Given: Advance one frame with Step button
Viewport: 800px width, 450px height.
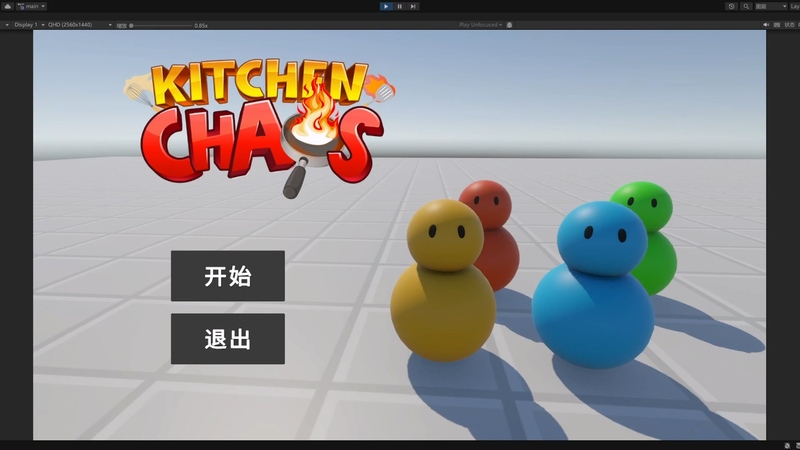Looking at the screenshot, I should point(413,6).
